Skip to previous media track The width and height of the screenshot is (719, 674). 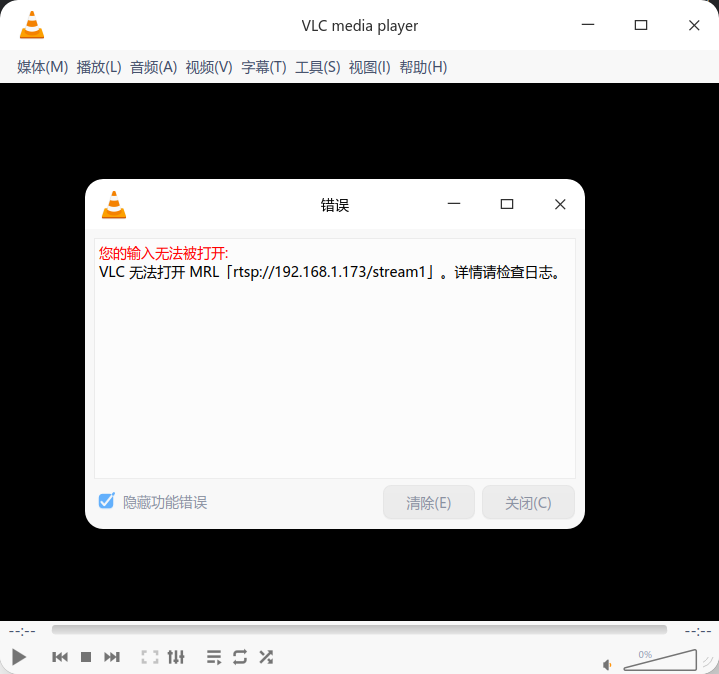(60, 657)
